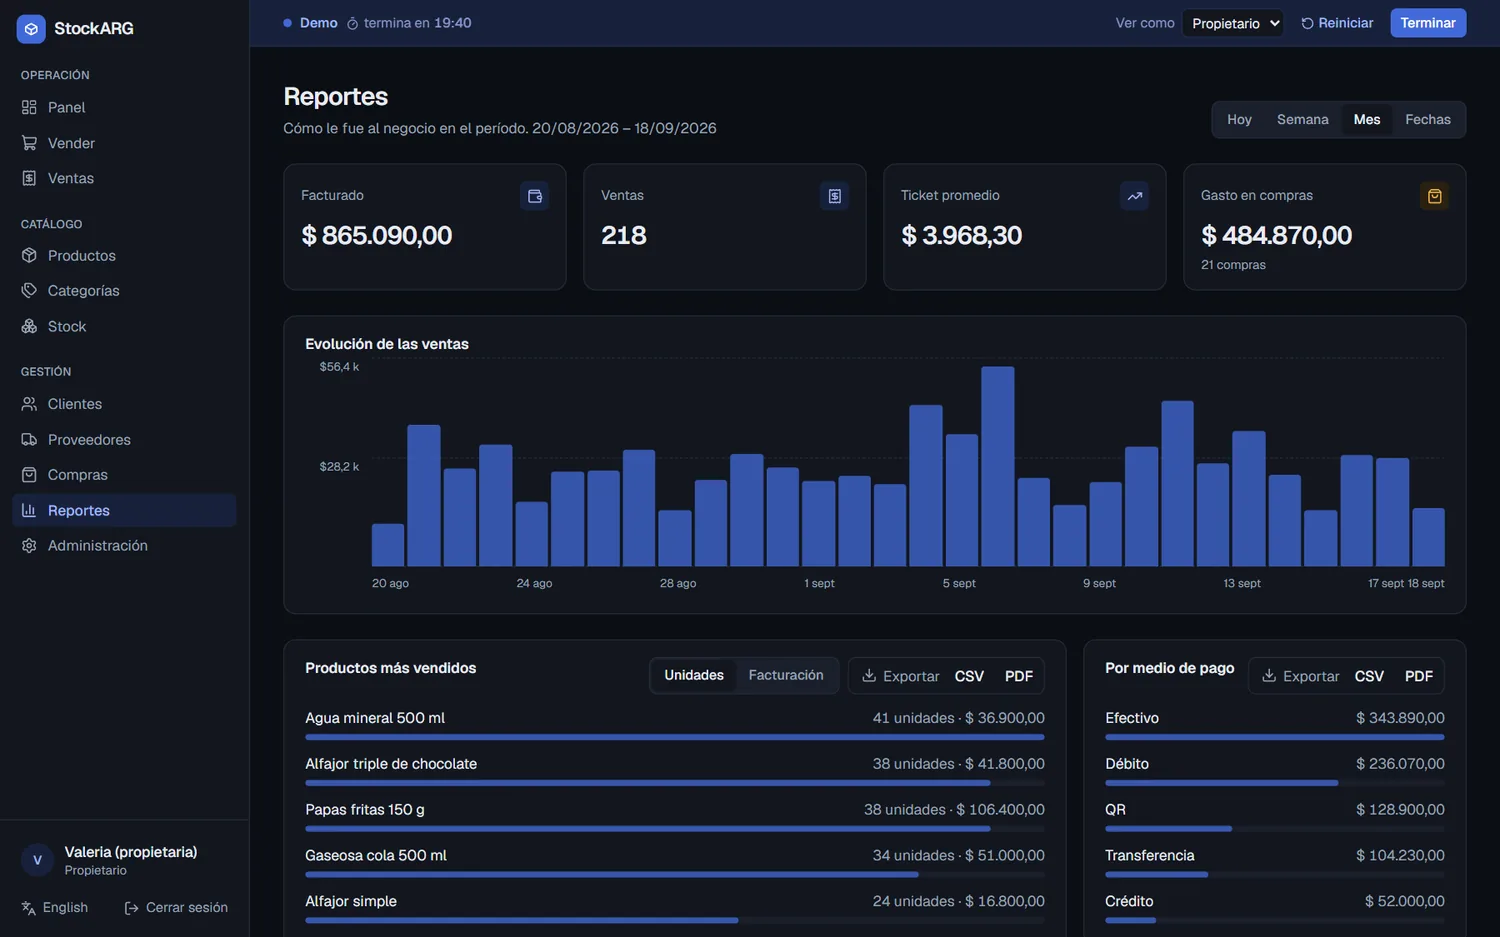Viewport: 1500px width, 937px height.
Task: Click the Crédito payment label
Action: pos(1129,901)
